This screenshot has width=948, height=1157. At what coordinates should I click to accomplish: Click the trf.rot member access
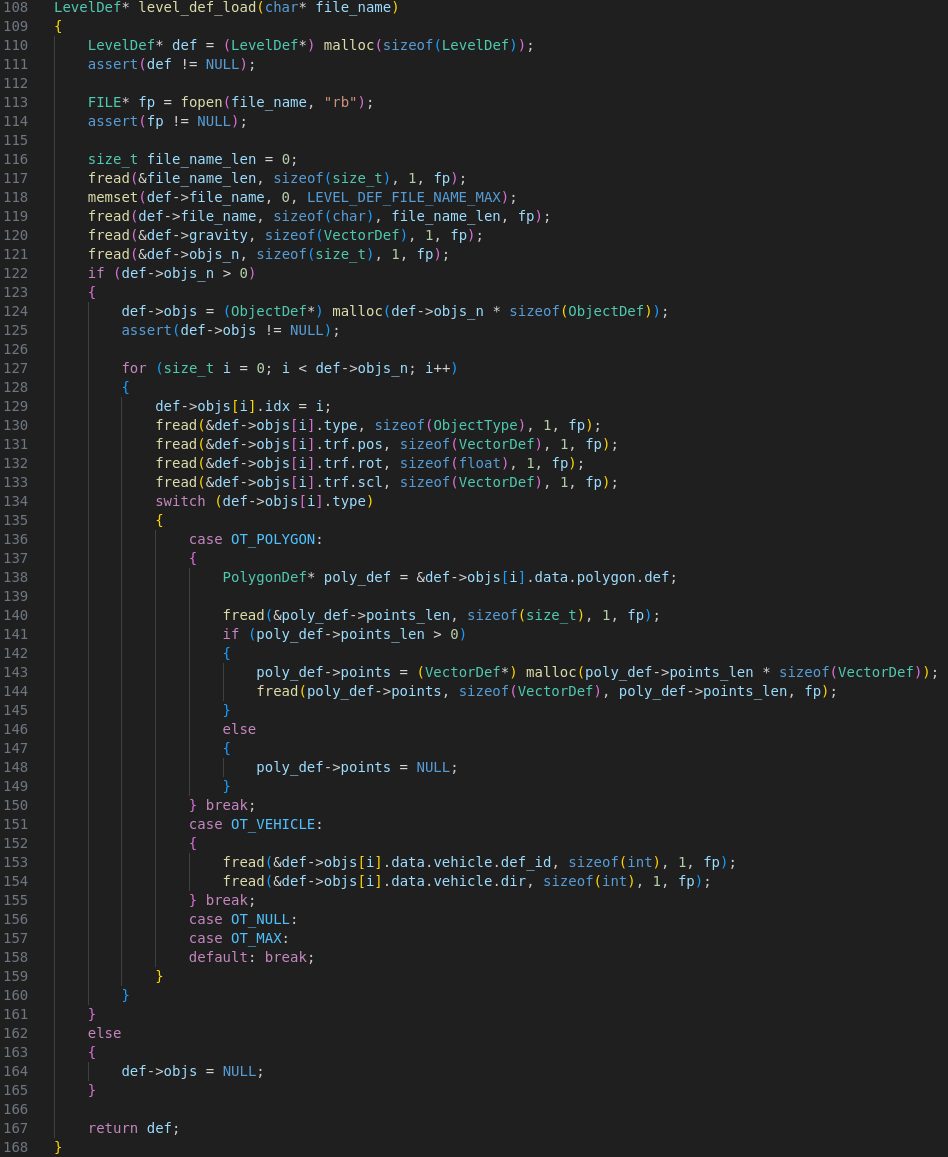(353, 463)
